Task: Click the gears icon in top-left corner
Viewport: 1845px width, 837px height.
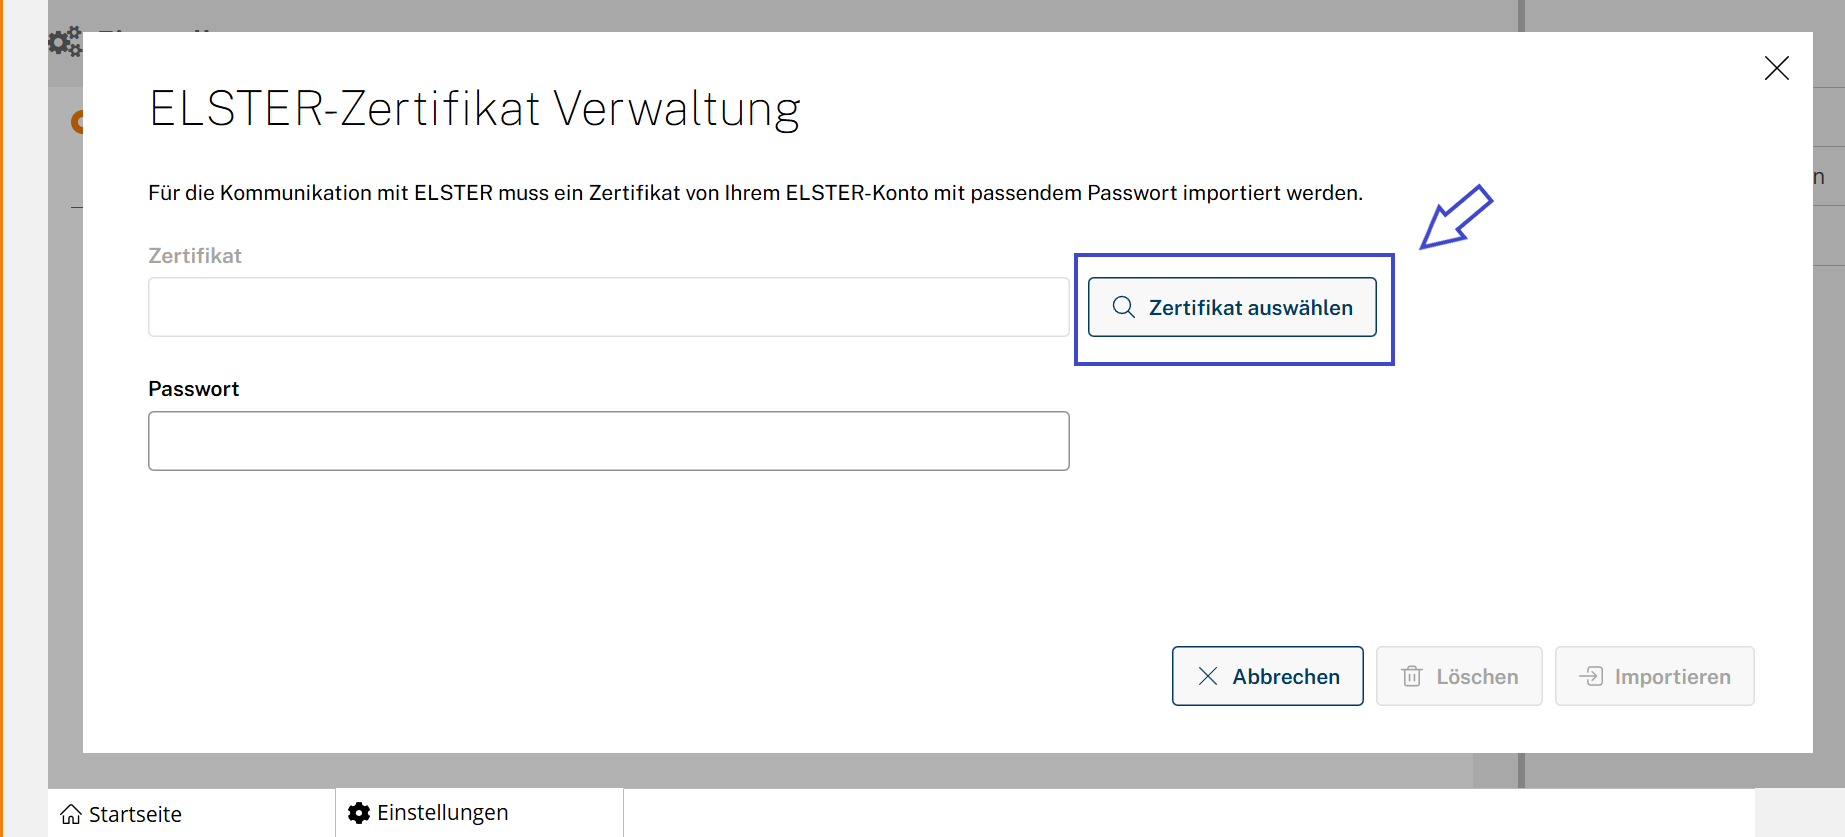Action: click(65, 42)
